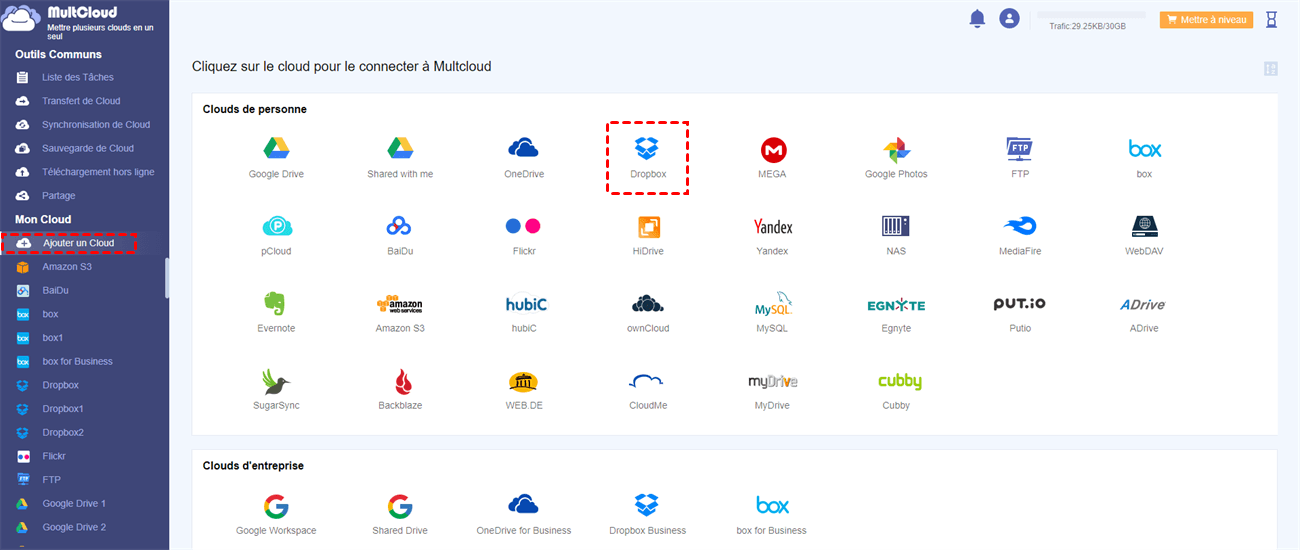The image size is (1300, 550).
Task: Choose Amazon S3 in the cloud grid
Action: (400, 312)
